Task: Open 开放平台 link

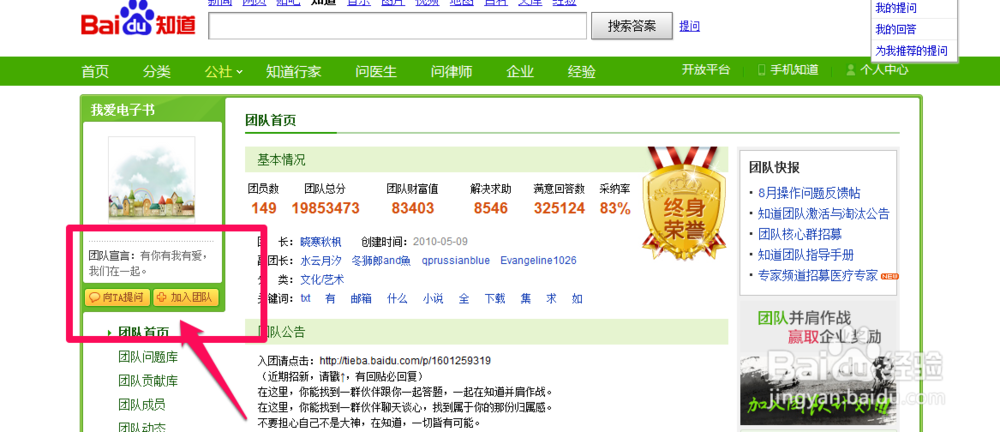Action: (705, 70)
